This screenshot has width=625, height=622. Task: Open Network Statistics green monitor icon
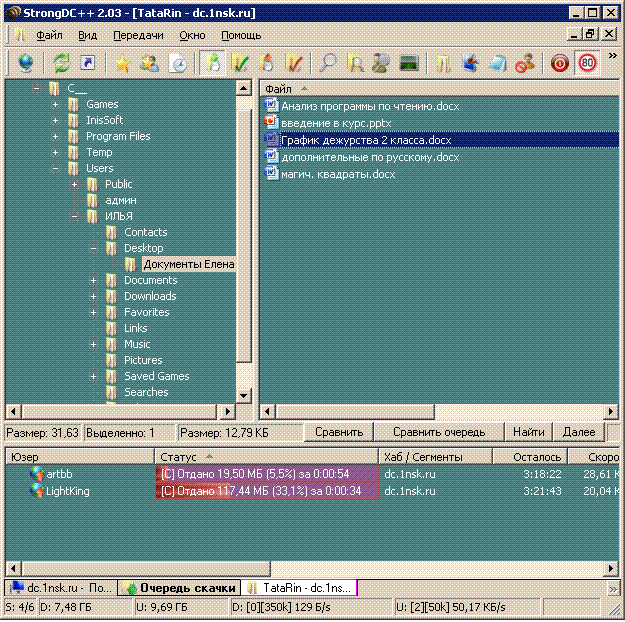409,63
